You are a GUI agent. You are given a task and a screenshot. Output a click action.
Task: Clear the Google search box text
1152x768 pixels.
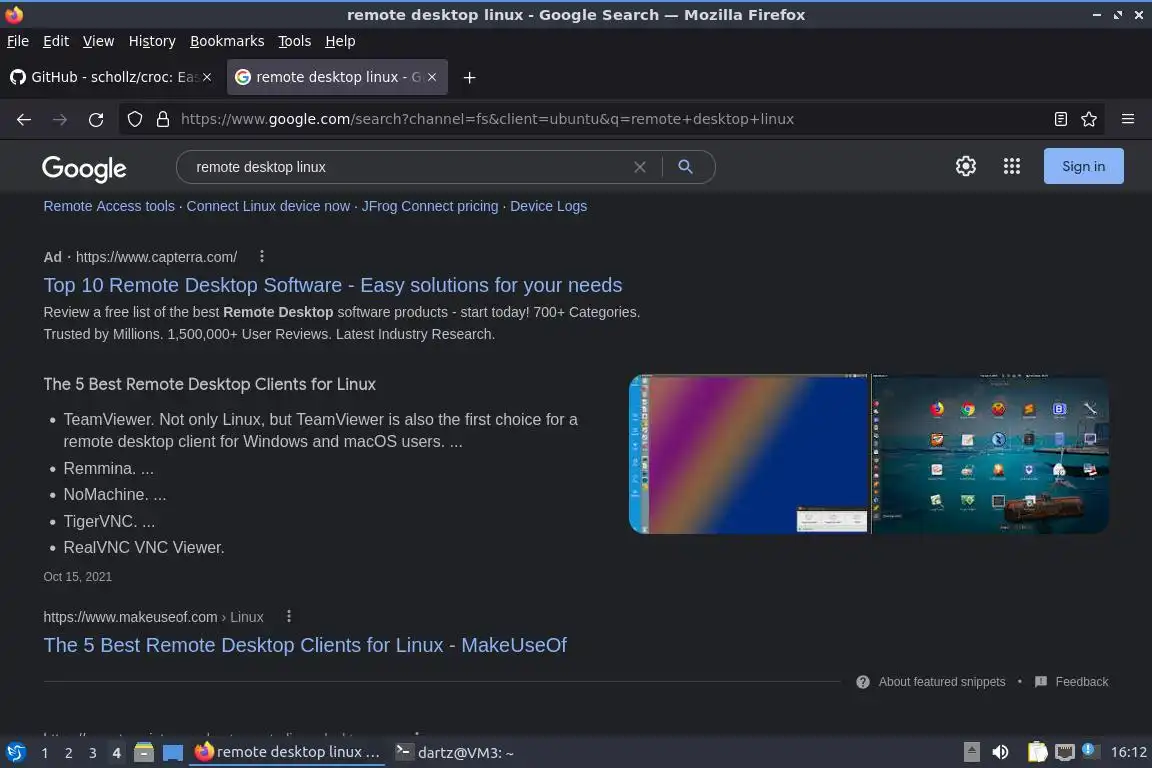click(640, 167)
